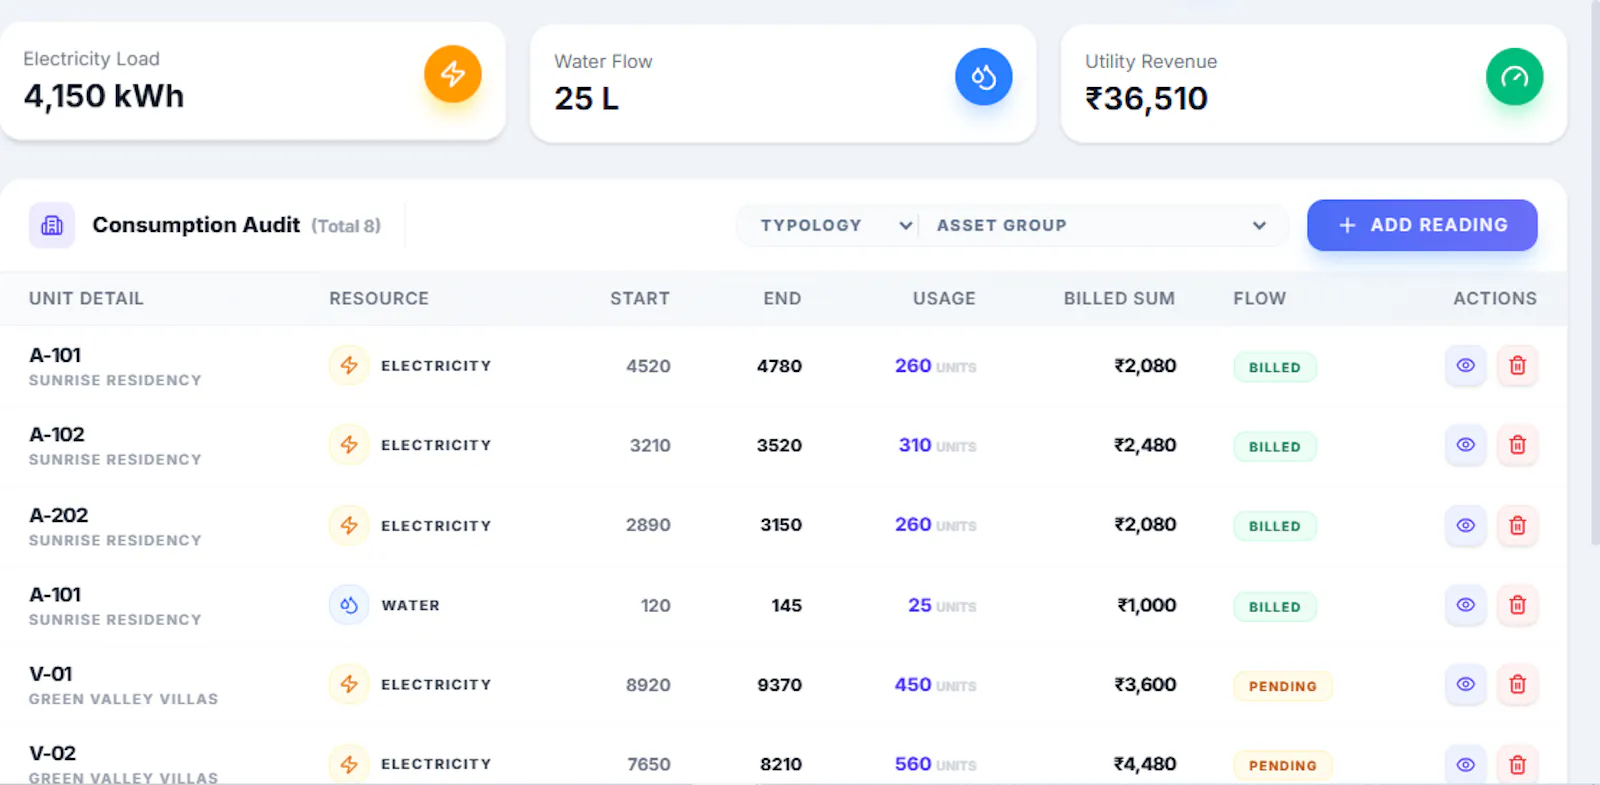View A-101 water reading details

click(x=1466, y=605)
